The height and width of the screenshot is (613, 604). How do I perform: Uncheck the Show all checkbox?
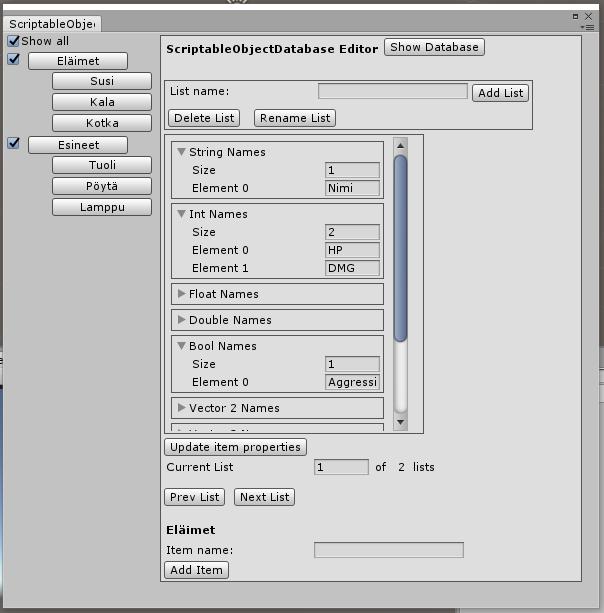click(x=13, y=41)
